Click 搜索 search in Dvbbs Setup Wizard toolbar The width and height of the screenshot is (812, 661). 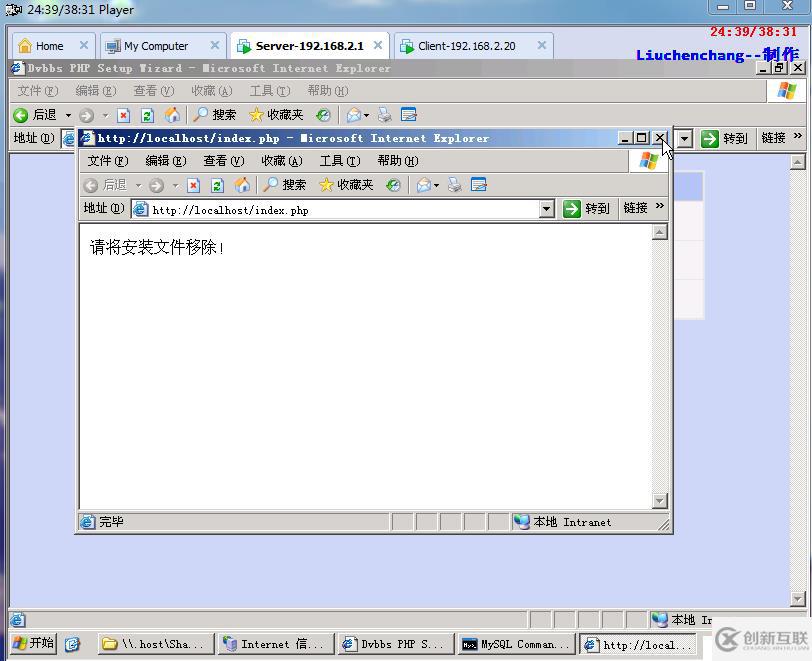[214, 114]
